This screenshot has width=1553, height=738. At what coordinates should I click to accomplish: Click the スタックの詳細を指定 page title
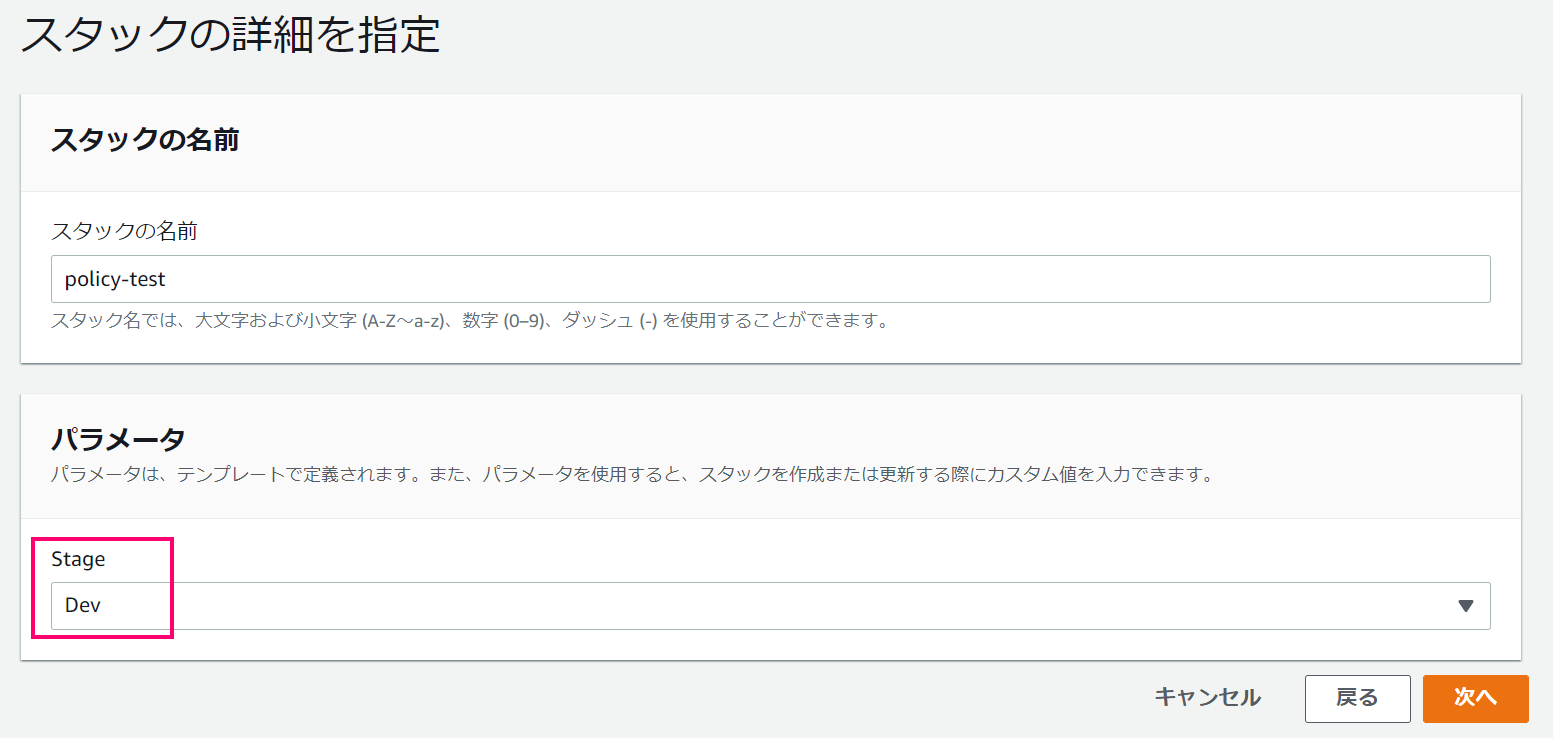[231, 34]
